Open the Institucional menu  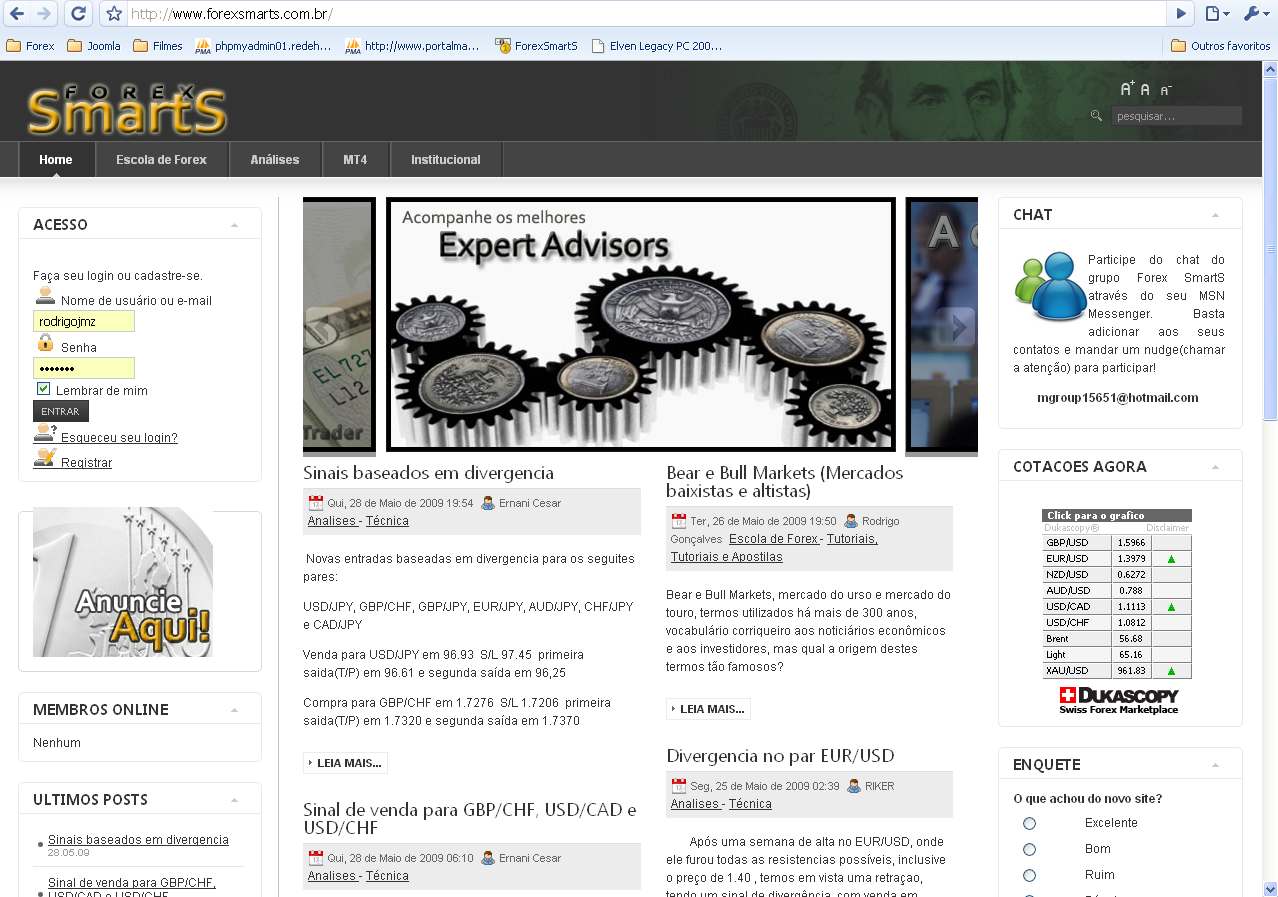(x=446, y=159)
